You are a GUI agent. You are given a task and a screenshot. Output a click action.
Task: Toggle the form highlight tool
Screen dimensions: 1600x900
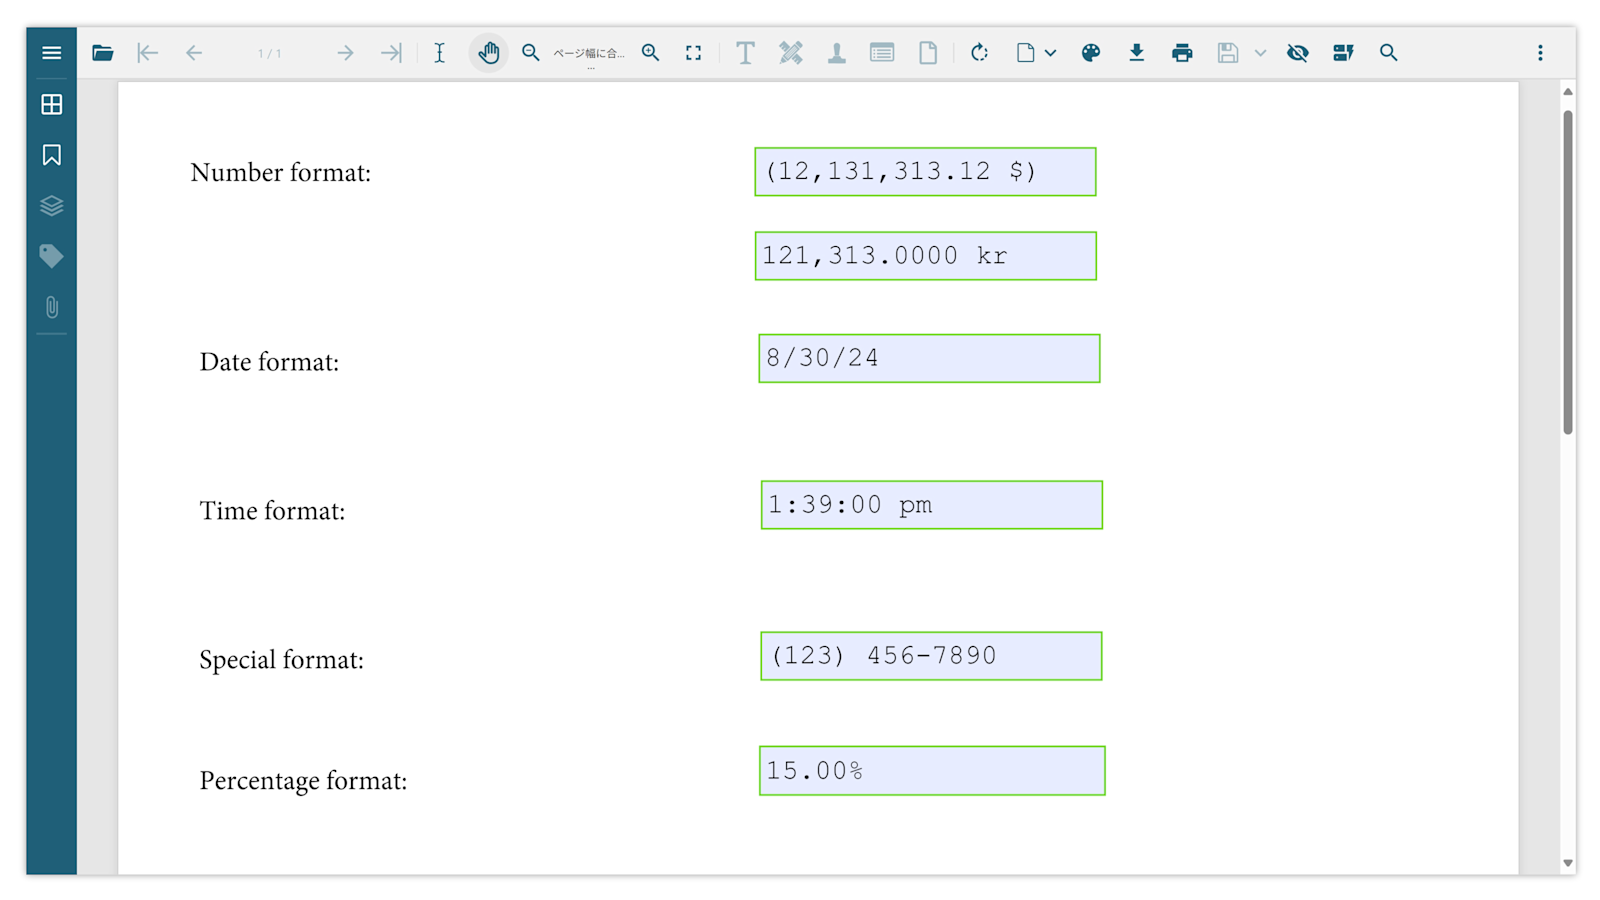(1343, 53)
